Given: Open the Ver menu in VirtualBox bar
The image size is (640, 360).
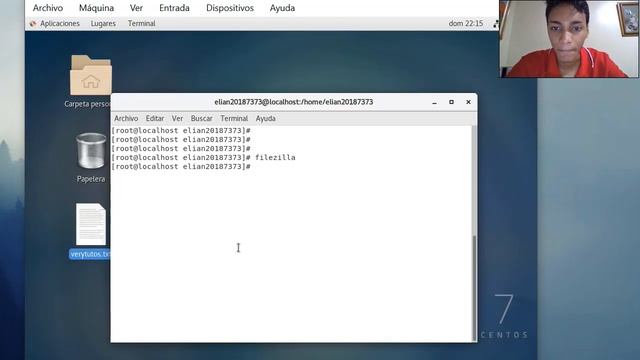Looking at the screenshot, I should click(x=136, y=8).
